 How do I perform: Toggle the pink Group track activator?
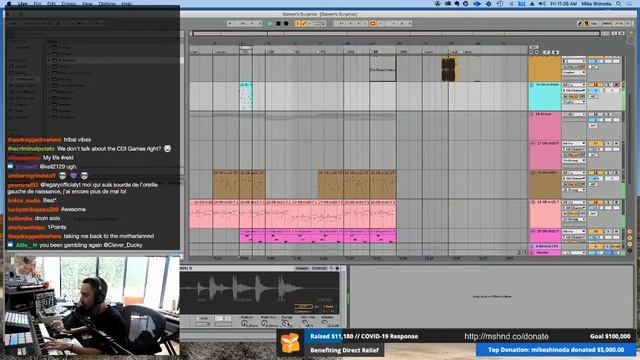[x=595, y=114]
